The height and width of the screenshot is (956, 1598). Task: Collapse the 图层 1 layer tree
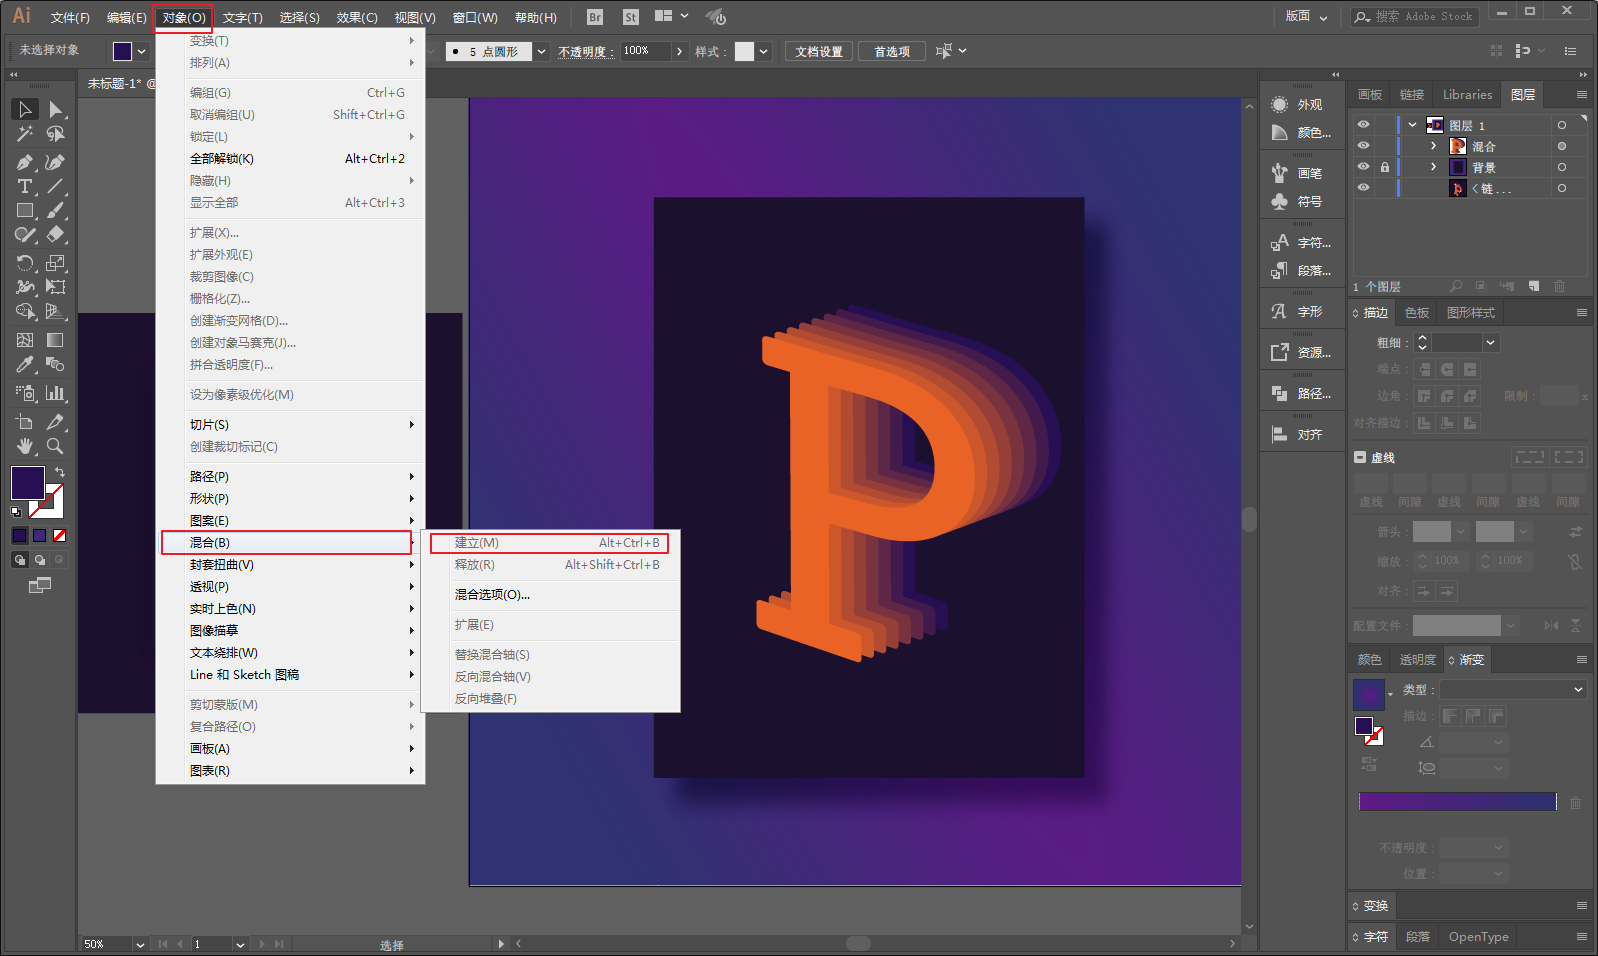pyautogui.click(x=1412, y=125)
